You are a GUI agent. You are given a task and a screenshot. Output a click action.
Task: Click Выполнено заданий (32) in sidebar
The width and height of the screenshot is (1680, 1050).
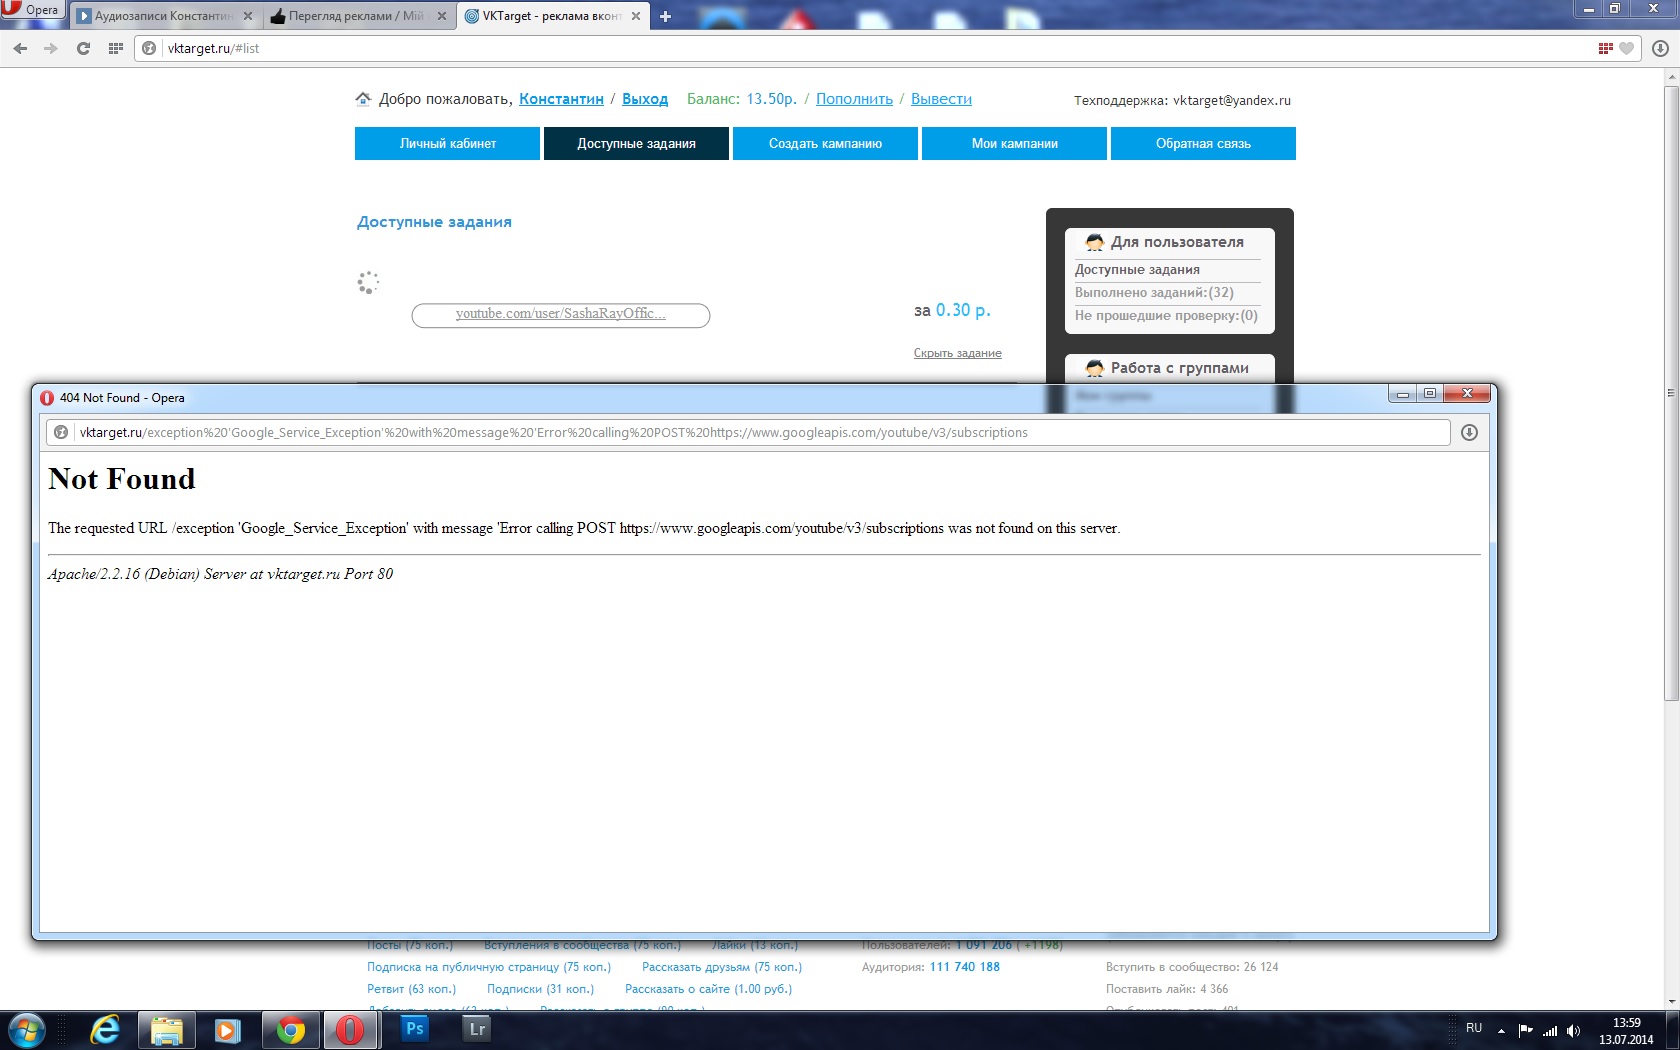click(x=1154, y=293)
